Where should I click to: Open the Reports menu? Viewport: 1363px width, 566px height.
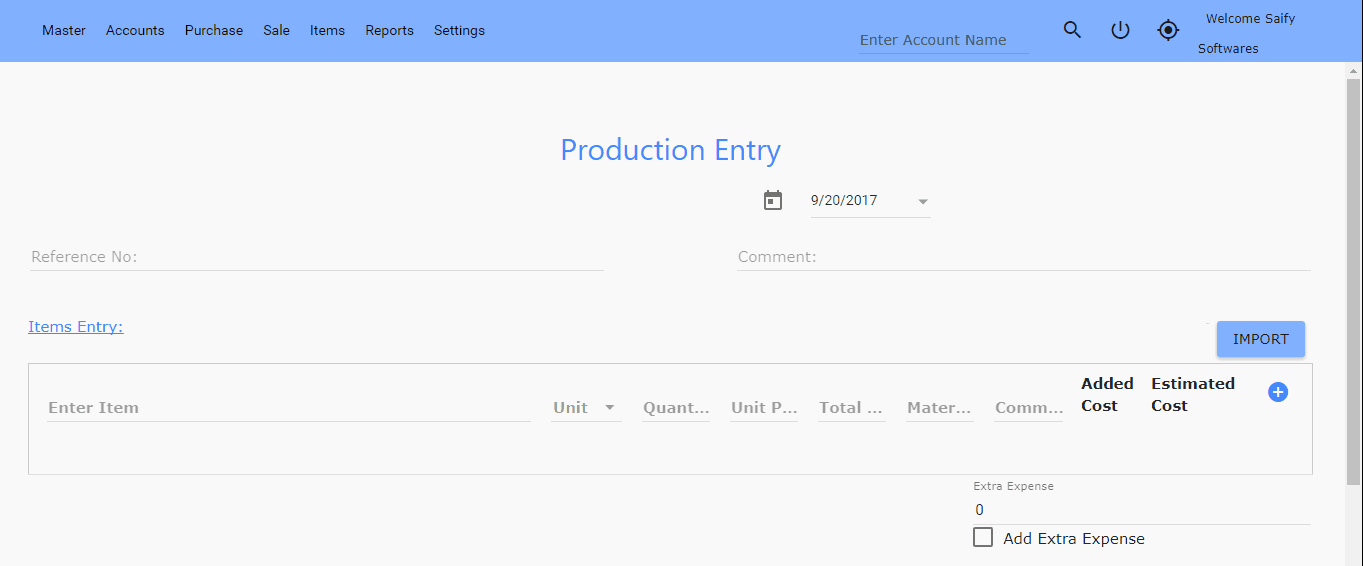389,30
